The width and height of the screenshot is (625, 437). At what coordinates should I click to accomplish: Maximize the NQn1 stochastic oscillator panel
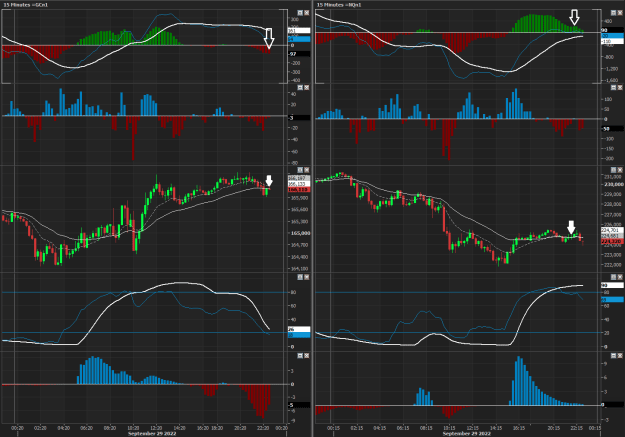click(613, 277)
